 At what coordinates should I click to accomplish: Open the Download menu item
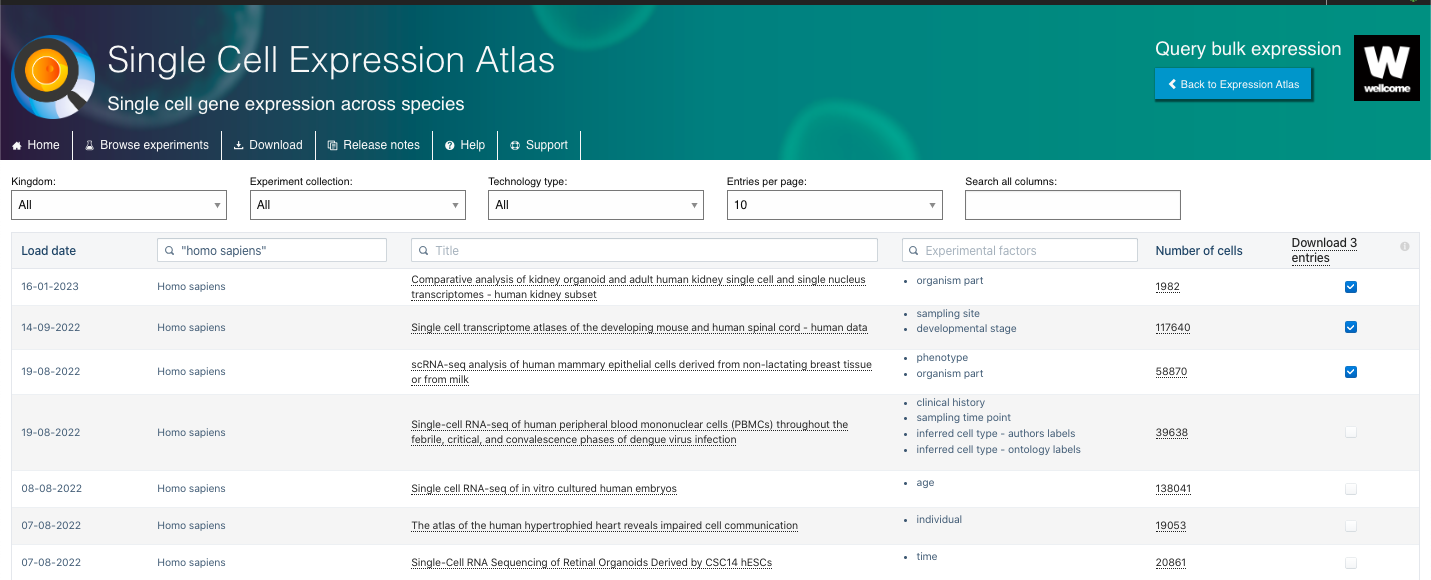tap(268, 145)
